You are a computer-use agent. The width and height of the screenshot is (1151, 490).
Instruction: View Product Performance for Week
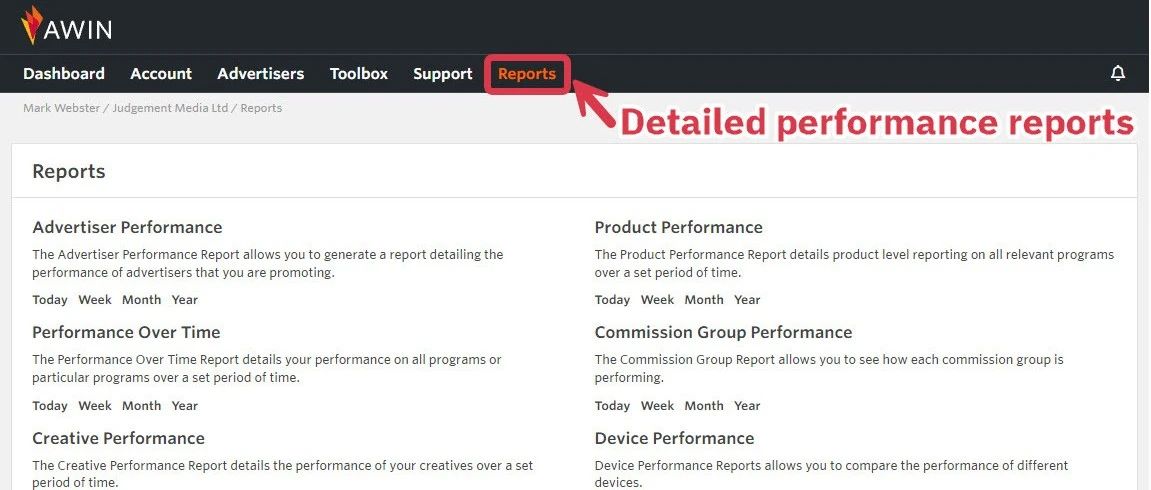click(657, 300)
